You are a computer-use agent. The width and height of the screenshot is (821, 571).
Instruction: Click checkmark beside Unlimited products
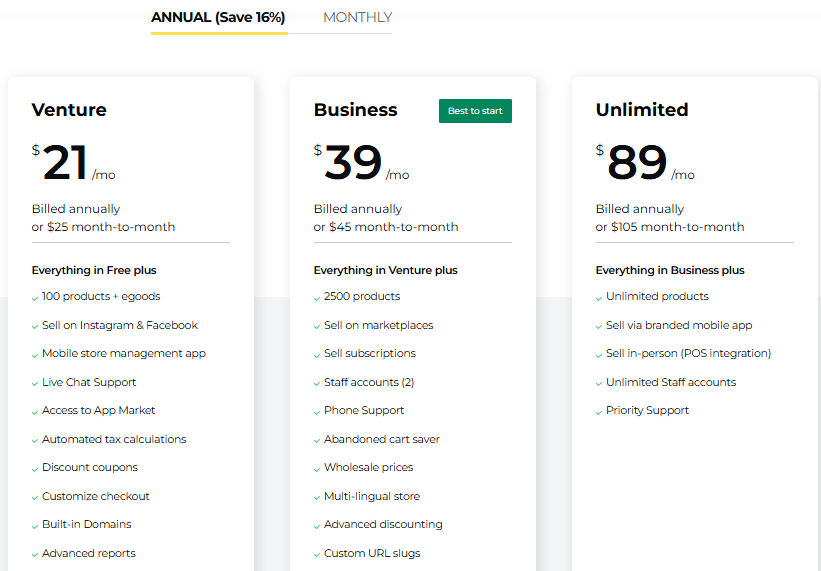598,298
